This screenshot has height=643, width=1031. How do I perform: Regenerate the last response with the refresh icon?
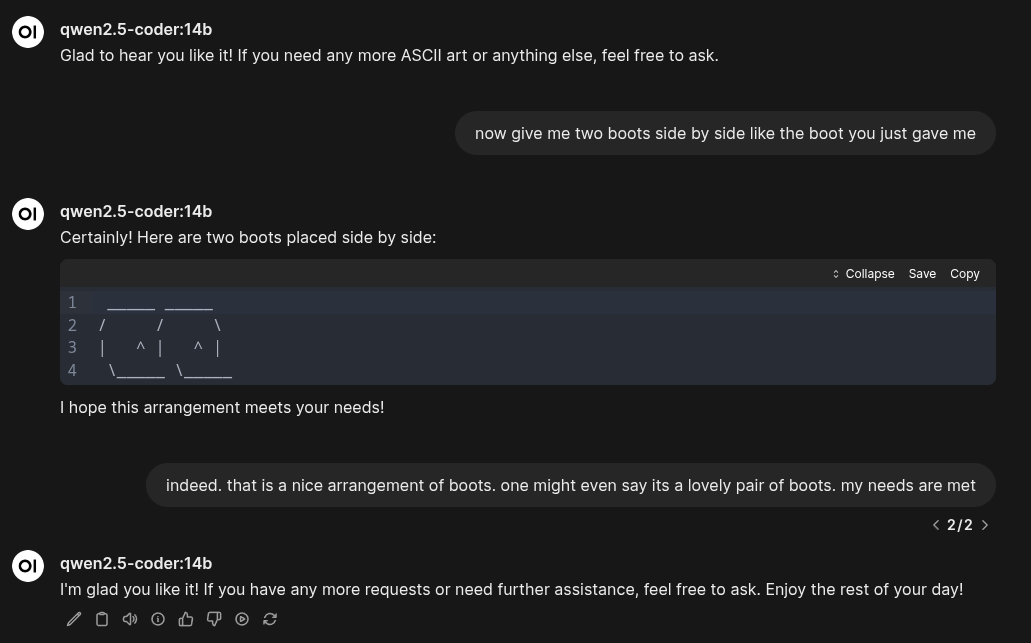click(270, 619)
